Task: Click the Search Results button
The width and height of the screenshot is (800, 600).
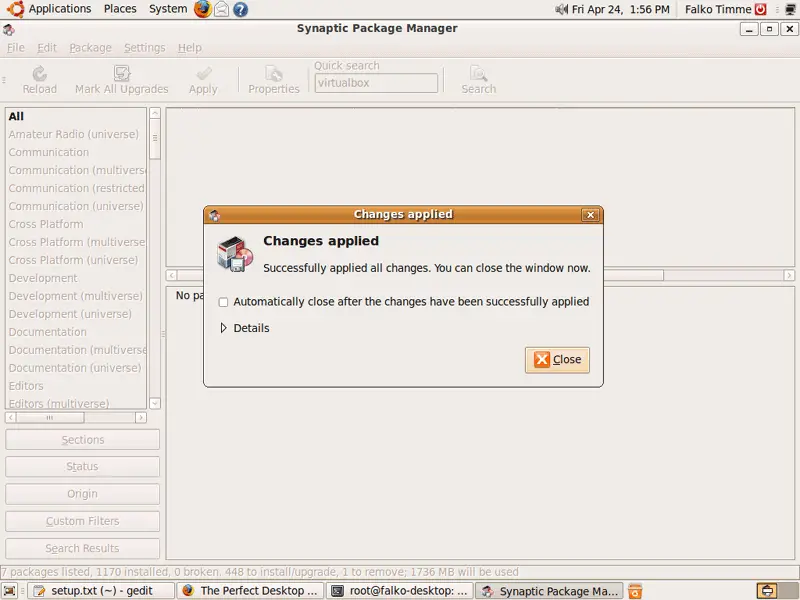Action: [83, 548]
